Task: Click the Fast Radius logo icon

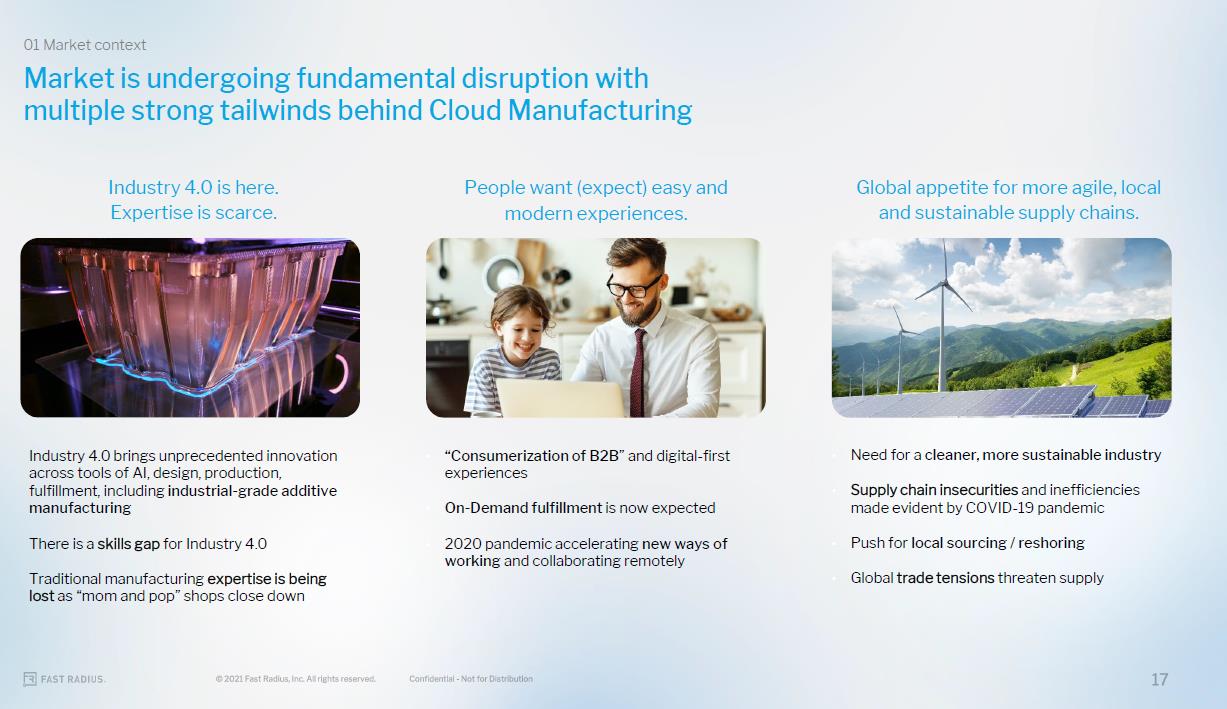Action: point(30,679)
